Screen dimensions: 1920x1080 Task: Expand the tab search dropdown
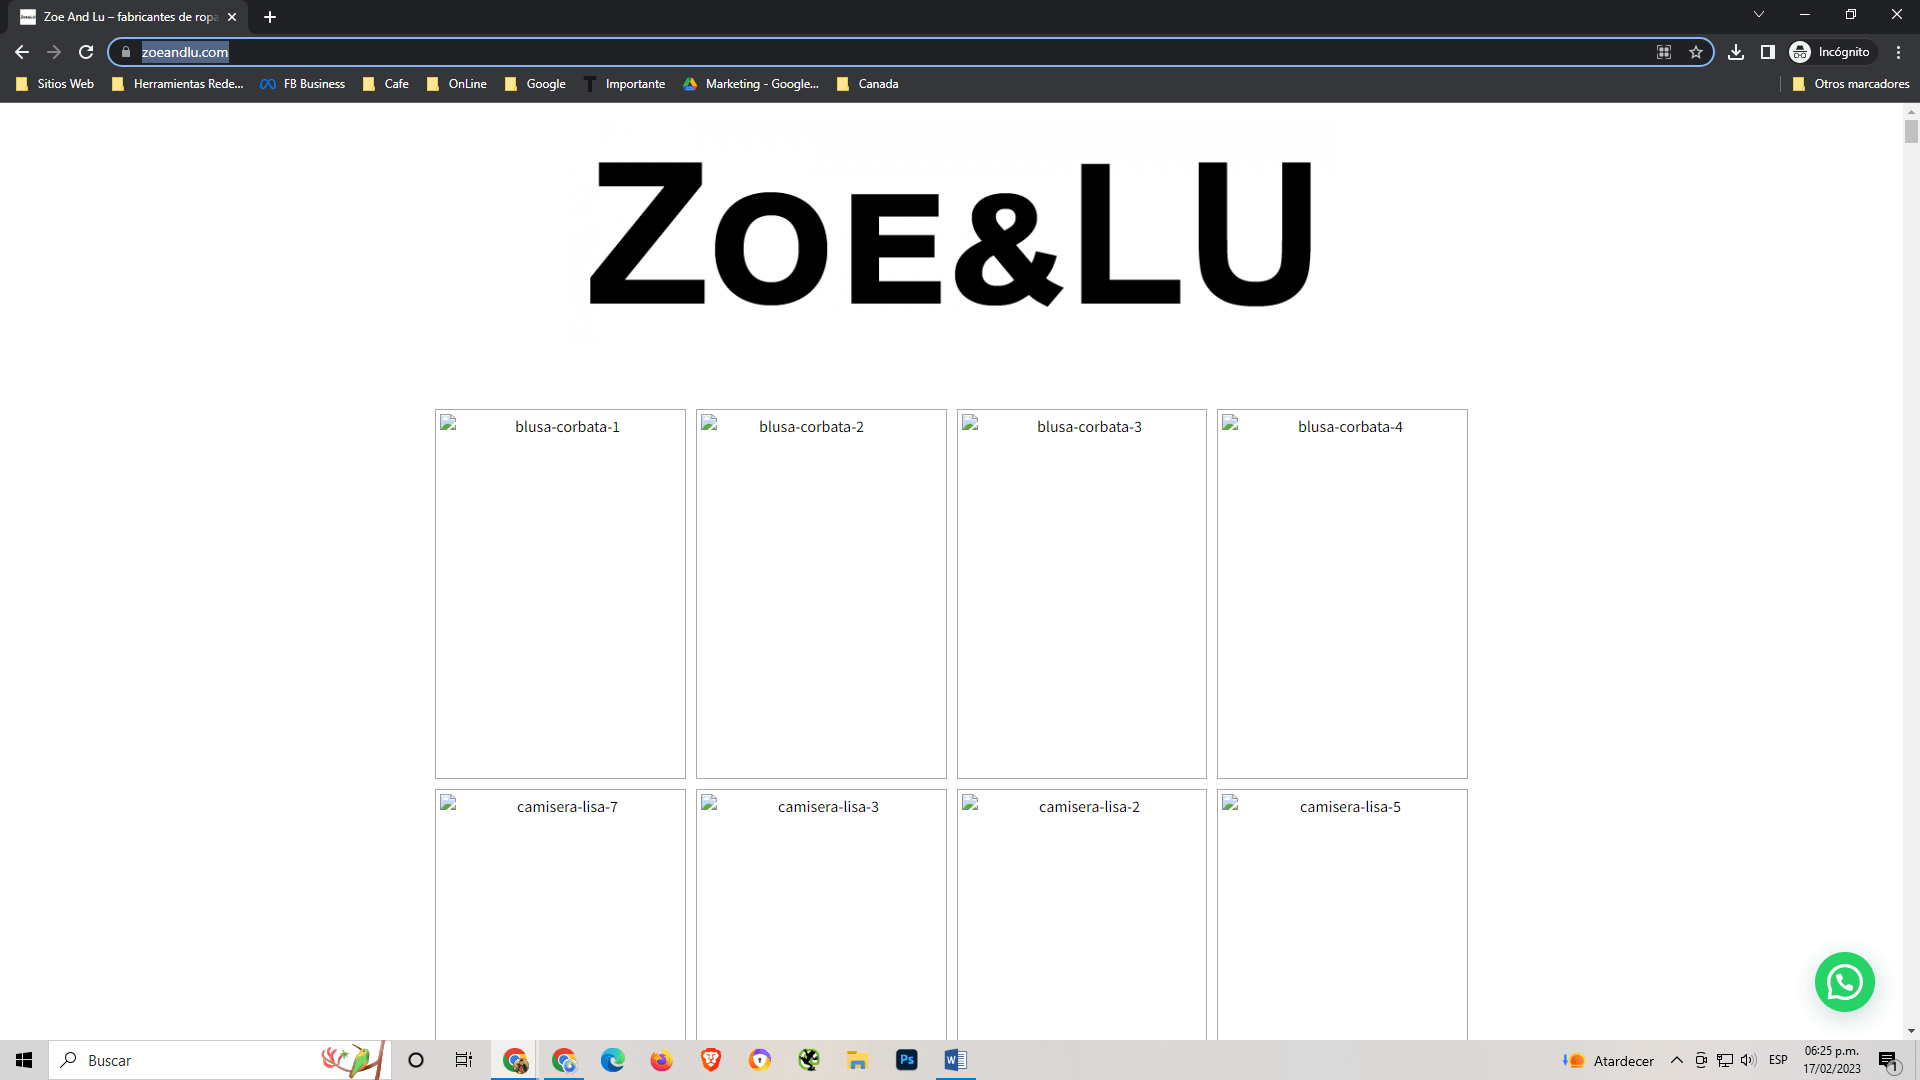coord(1759,14)
